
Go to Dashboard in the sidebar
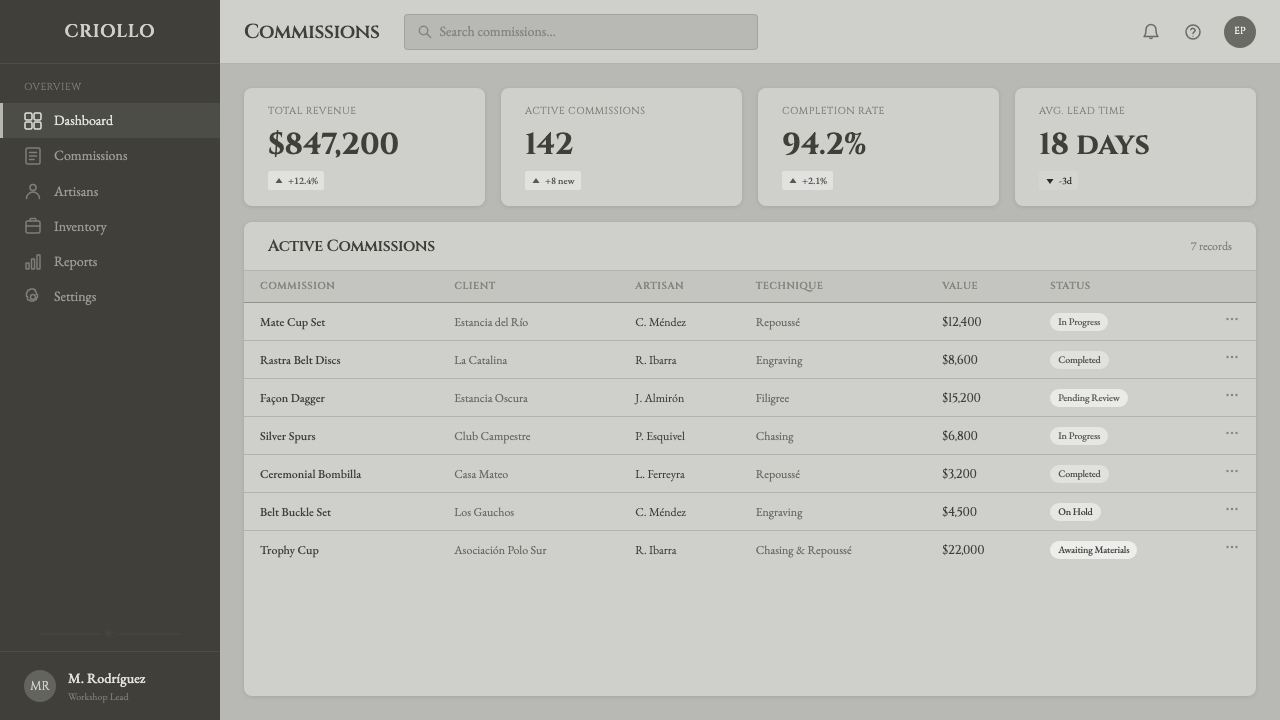click(110, 121)
